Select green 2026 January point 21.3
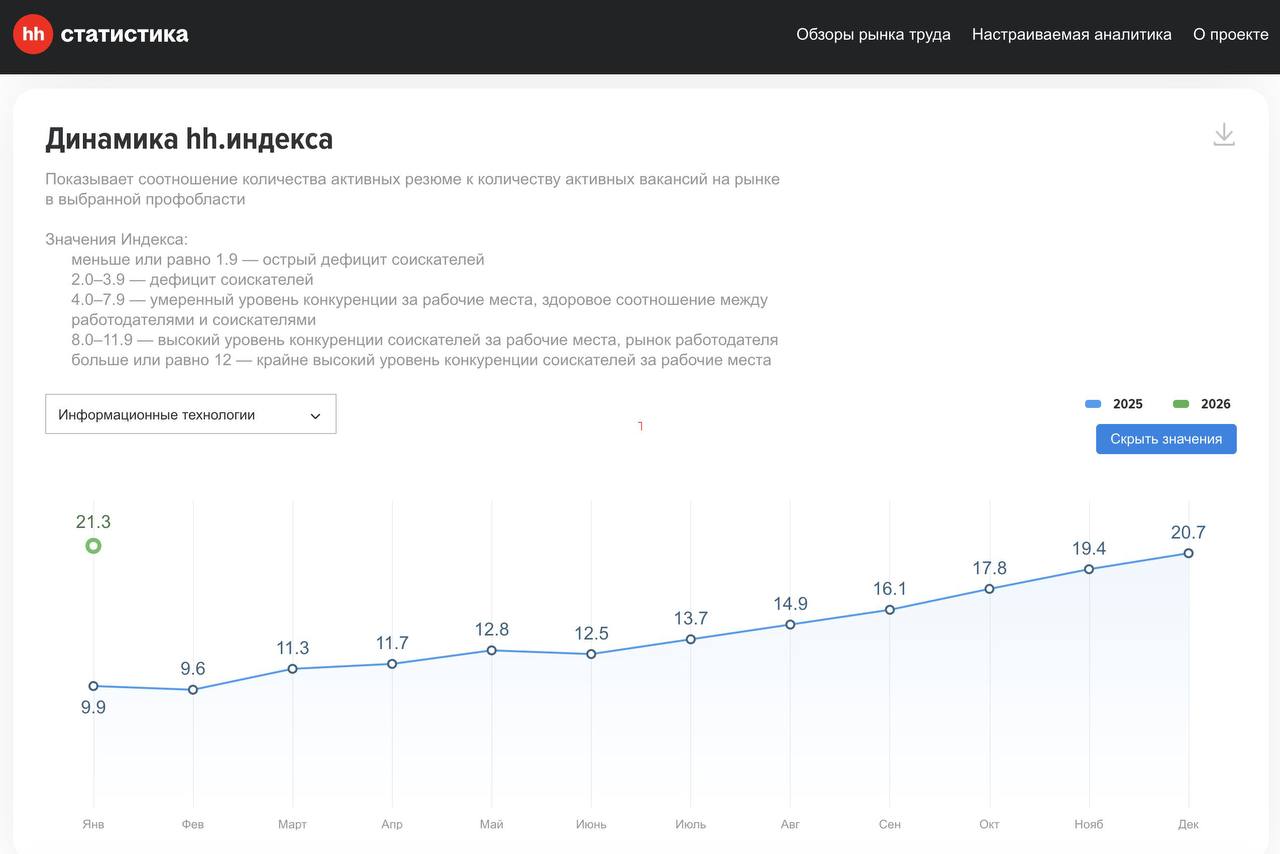1280x854 pixels. (x=93, y=546)
